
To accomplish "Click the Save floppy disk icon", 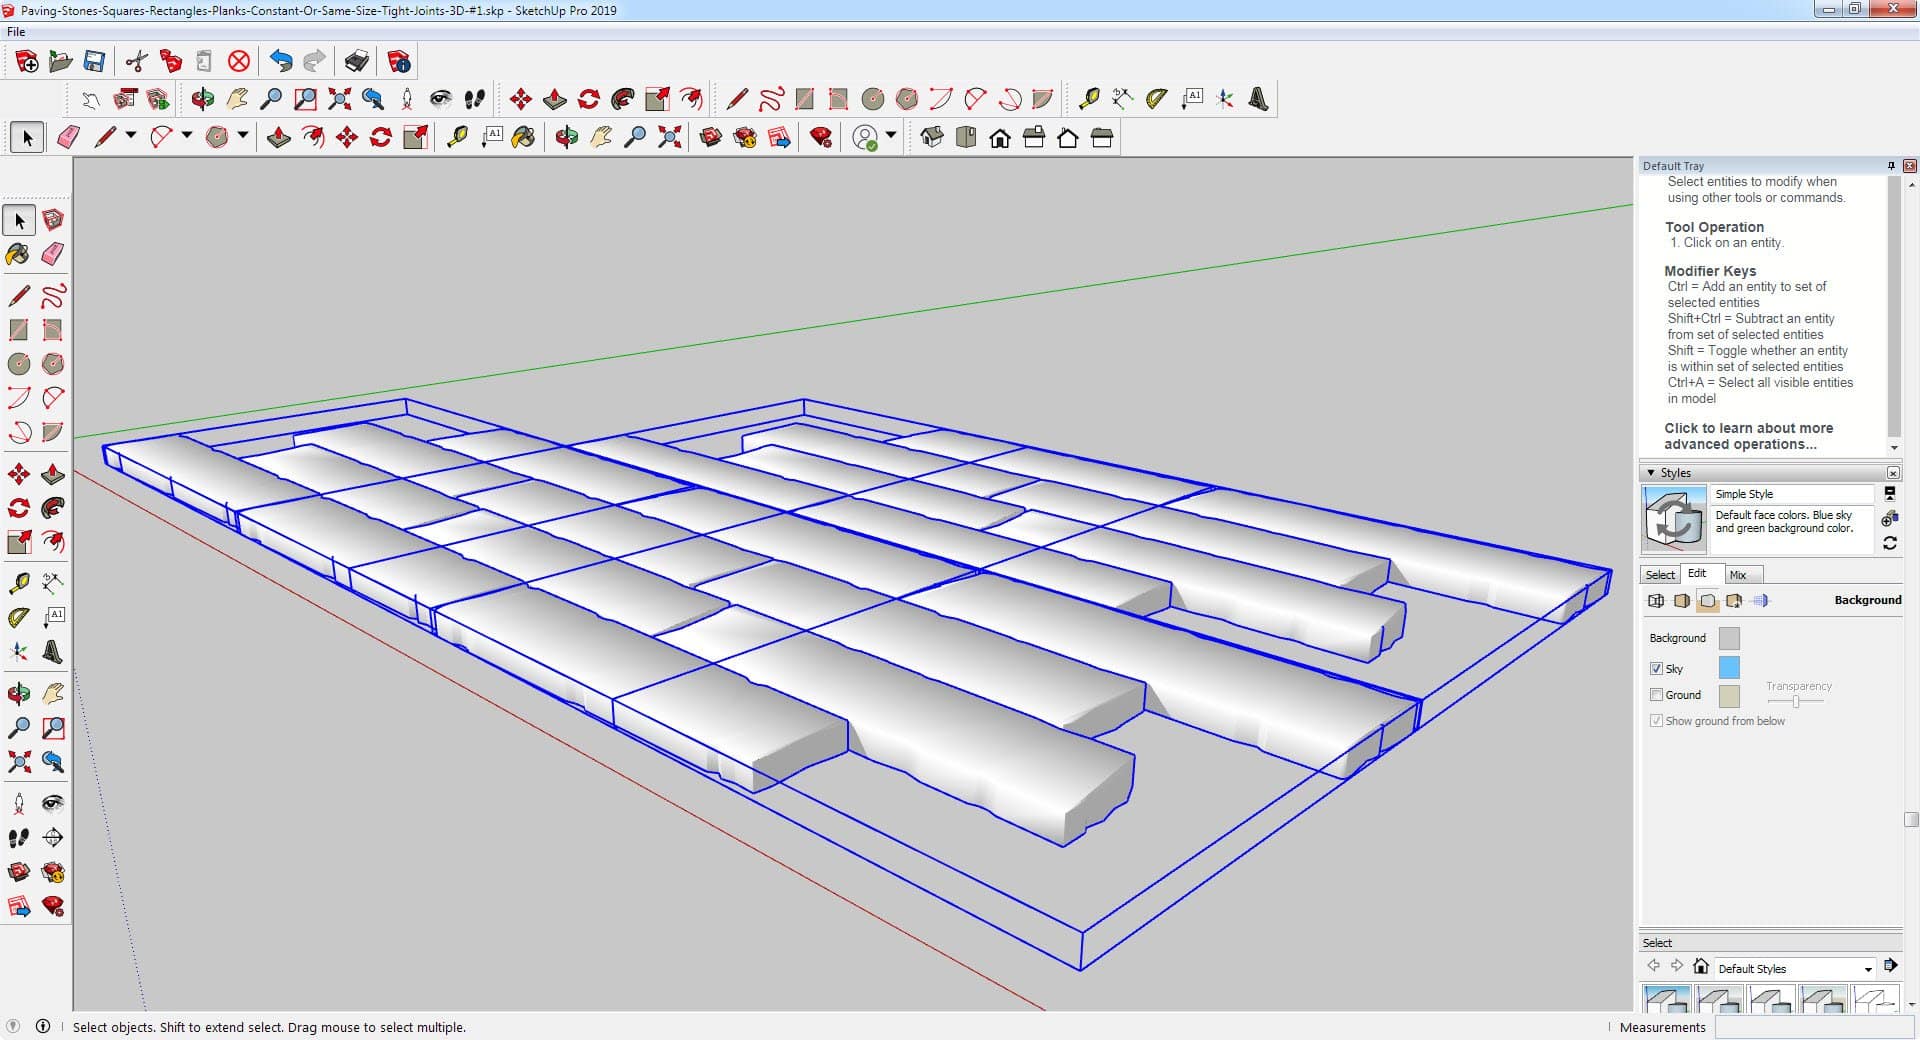I will (94, 62).
